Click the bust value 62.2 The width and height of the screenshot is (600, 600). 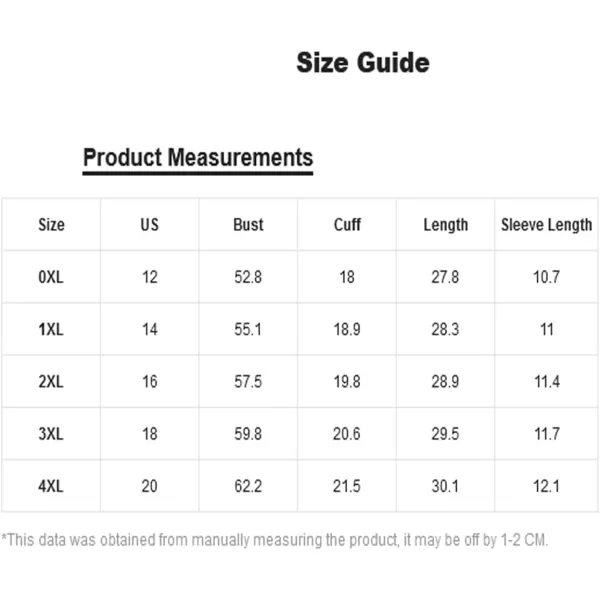click(x=248, y=486)
